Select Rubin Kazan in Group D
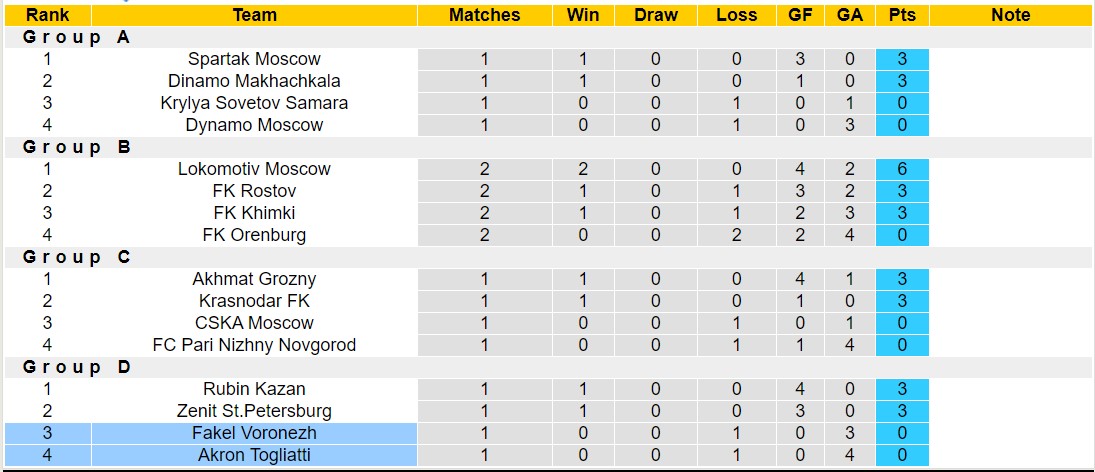The height and width of the screenshot is (472, 1095). (x=254, y=389)
